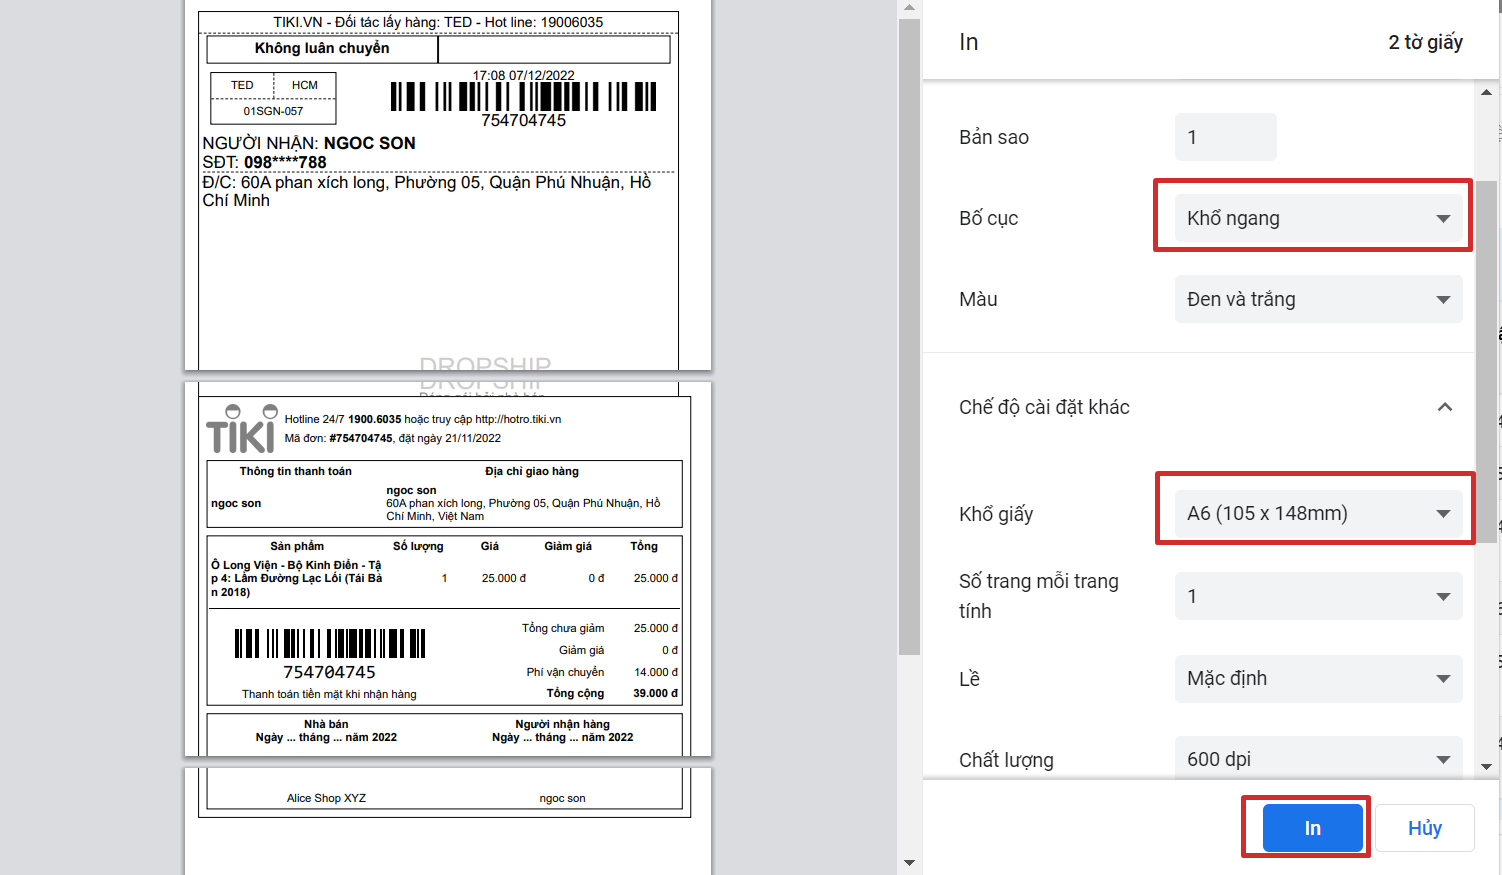
Task: Click 'Phí vận chuyển' row in invoice
Action: point(602,672)
